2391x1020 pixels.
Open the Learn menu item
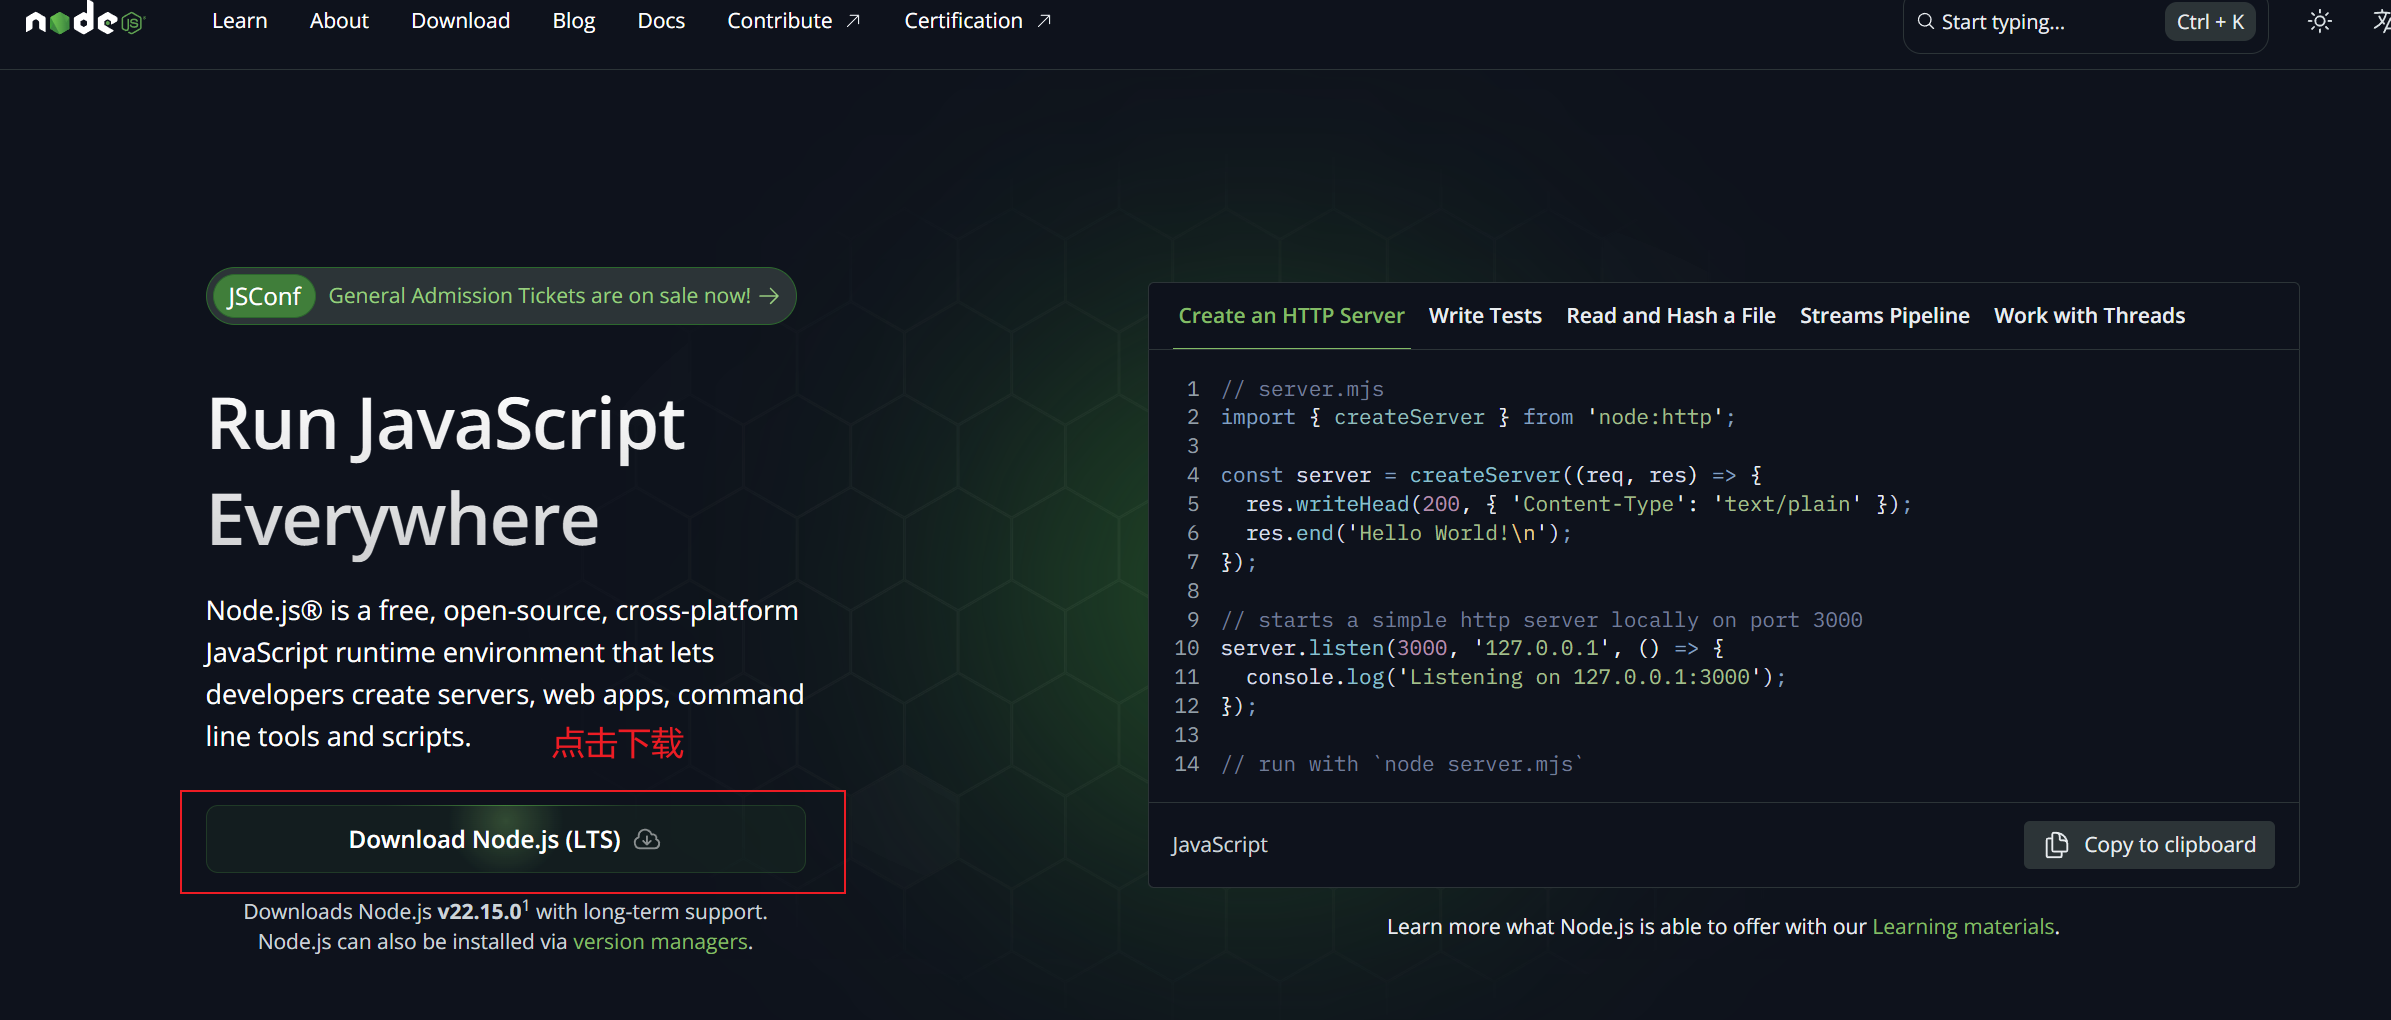(240, 21)
